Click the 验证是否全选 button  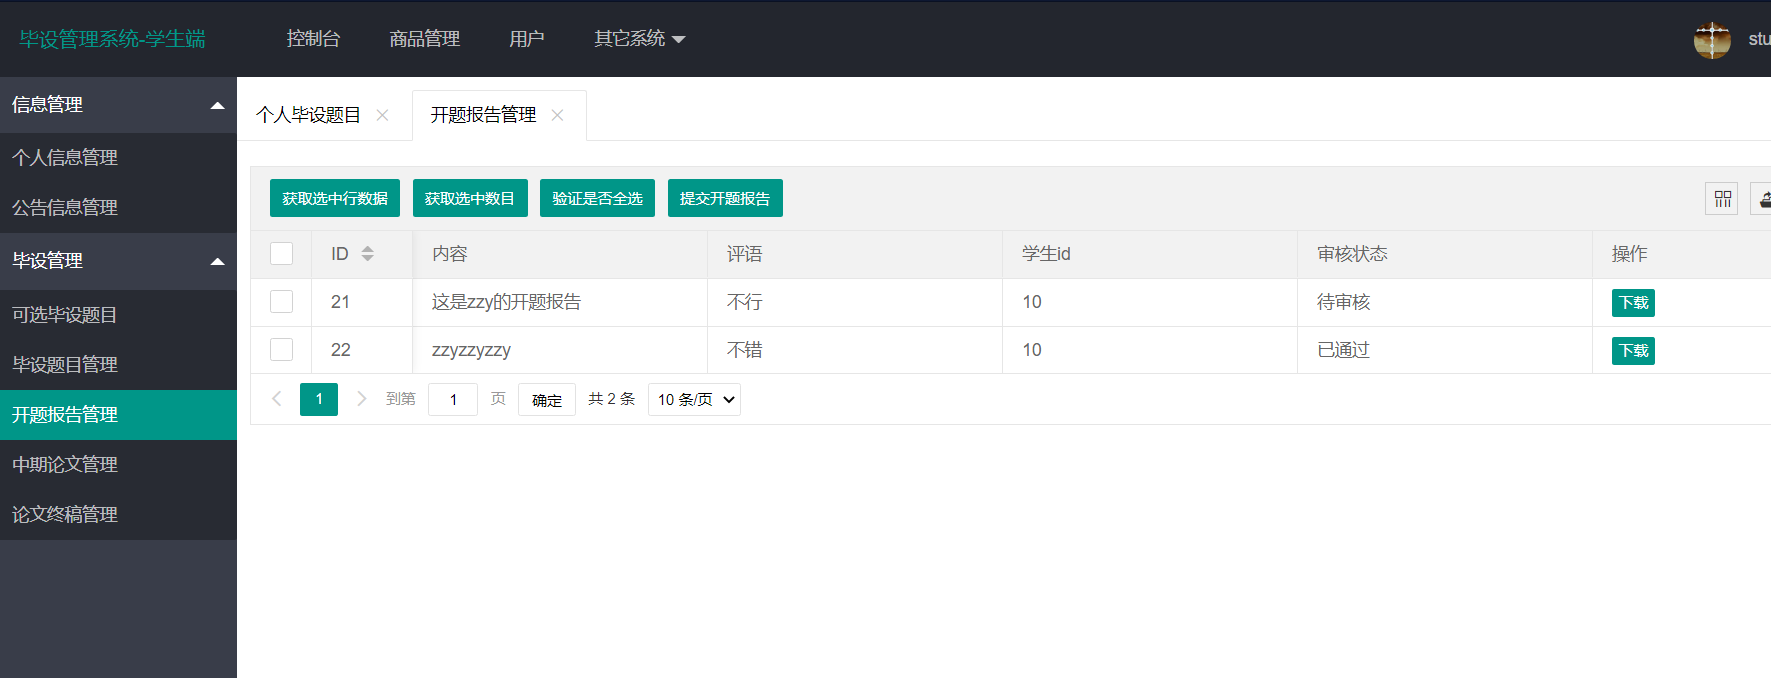click(x=597, y=198)
